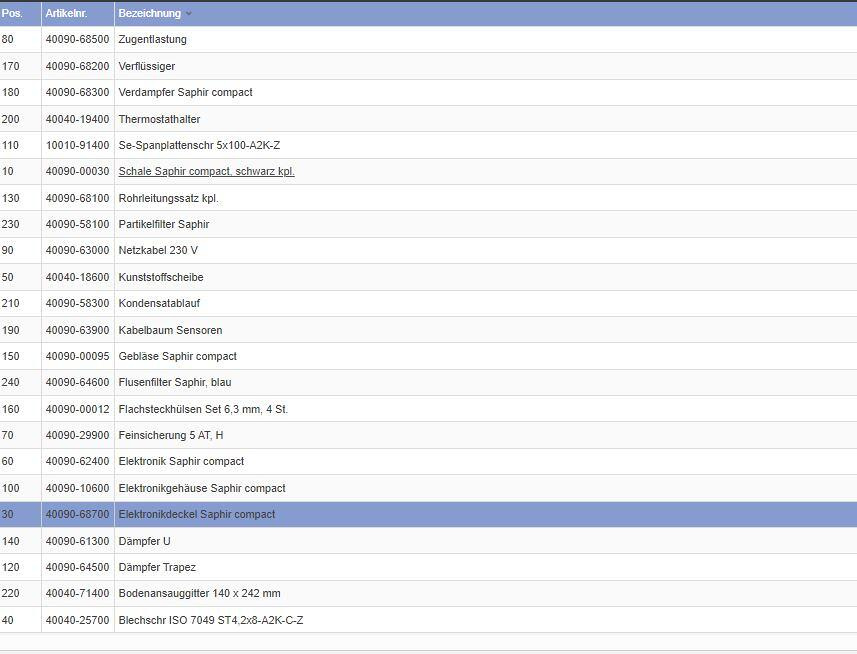857x654 pixels.
Task: Select the Kondensatablauf row
Action: pos(159,304)
